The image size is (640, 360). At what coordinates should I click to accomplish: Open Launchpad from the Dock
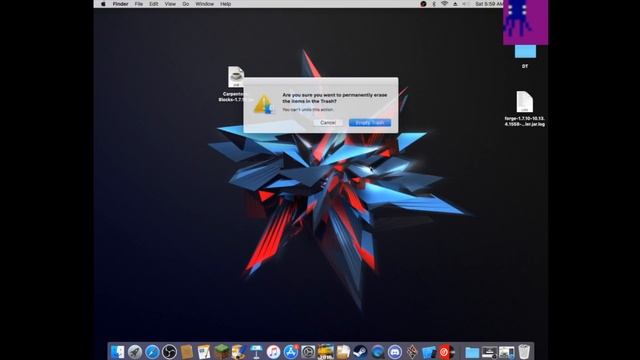tap(135, 351)
